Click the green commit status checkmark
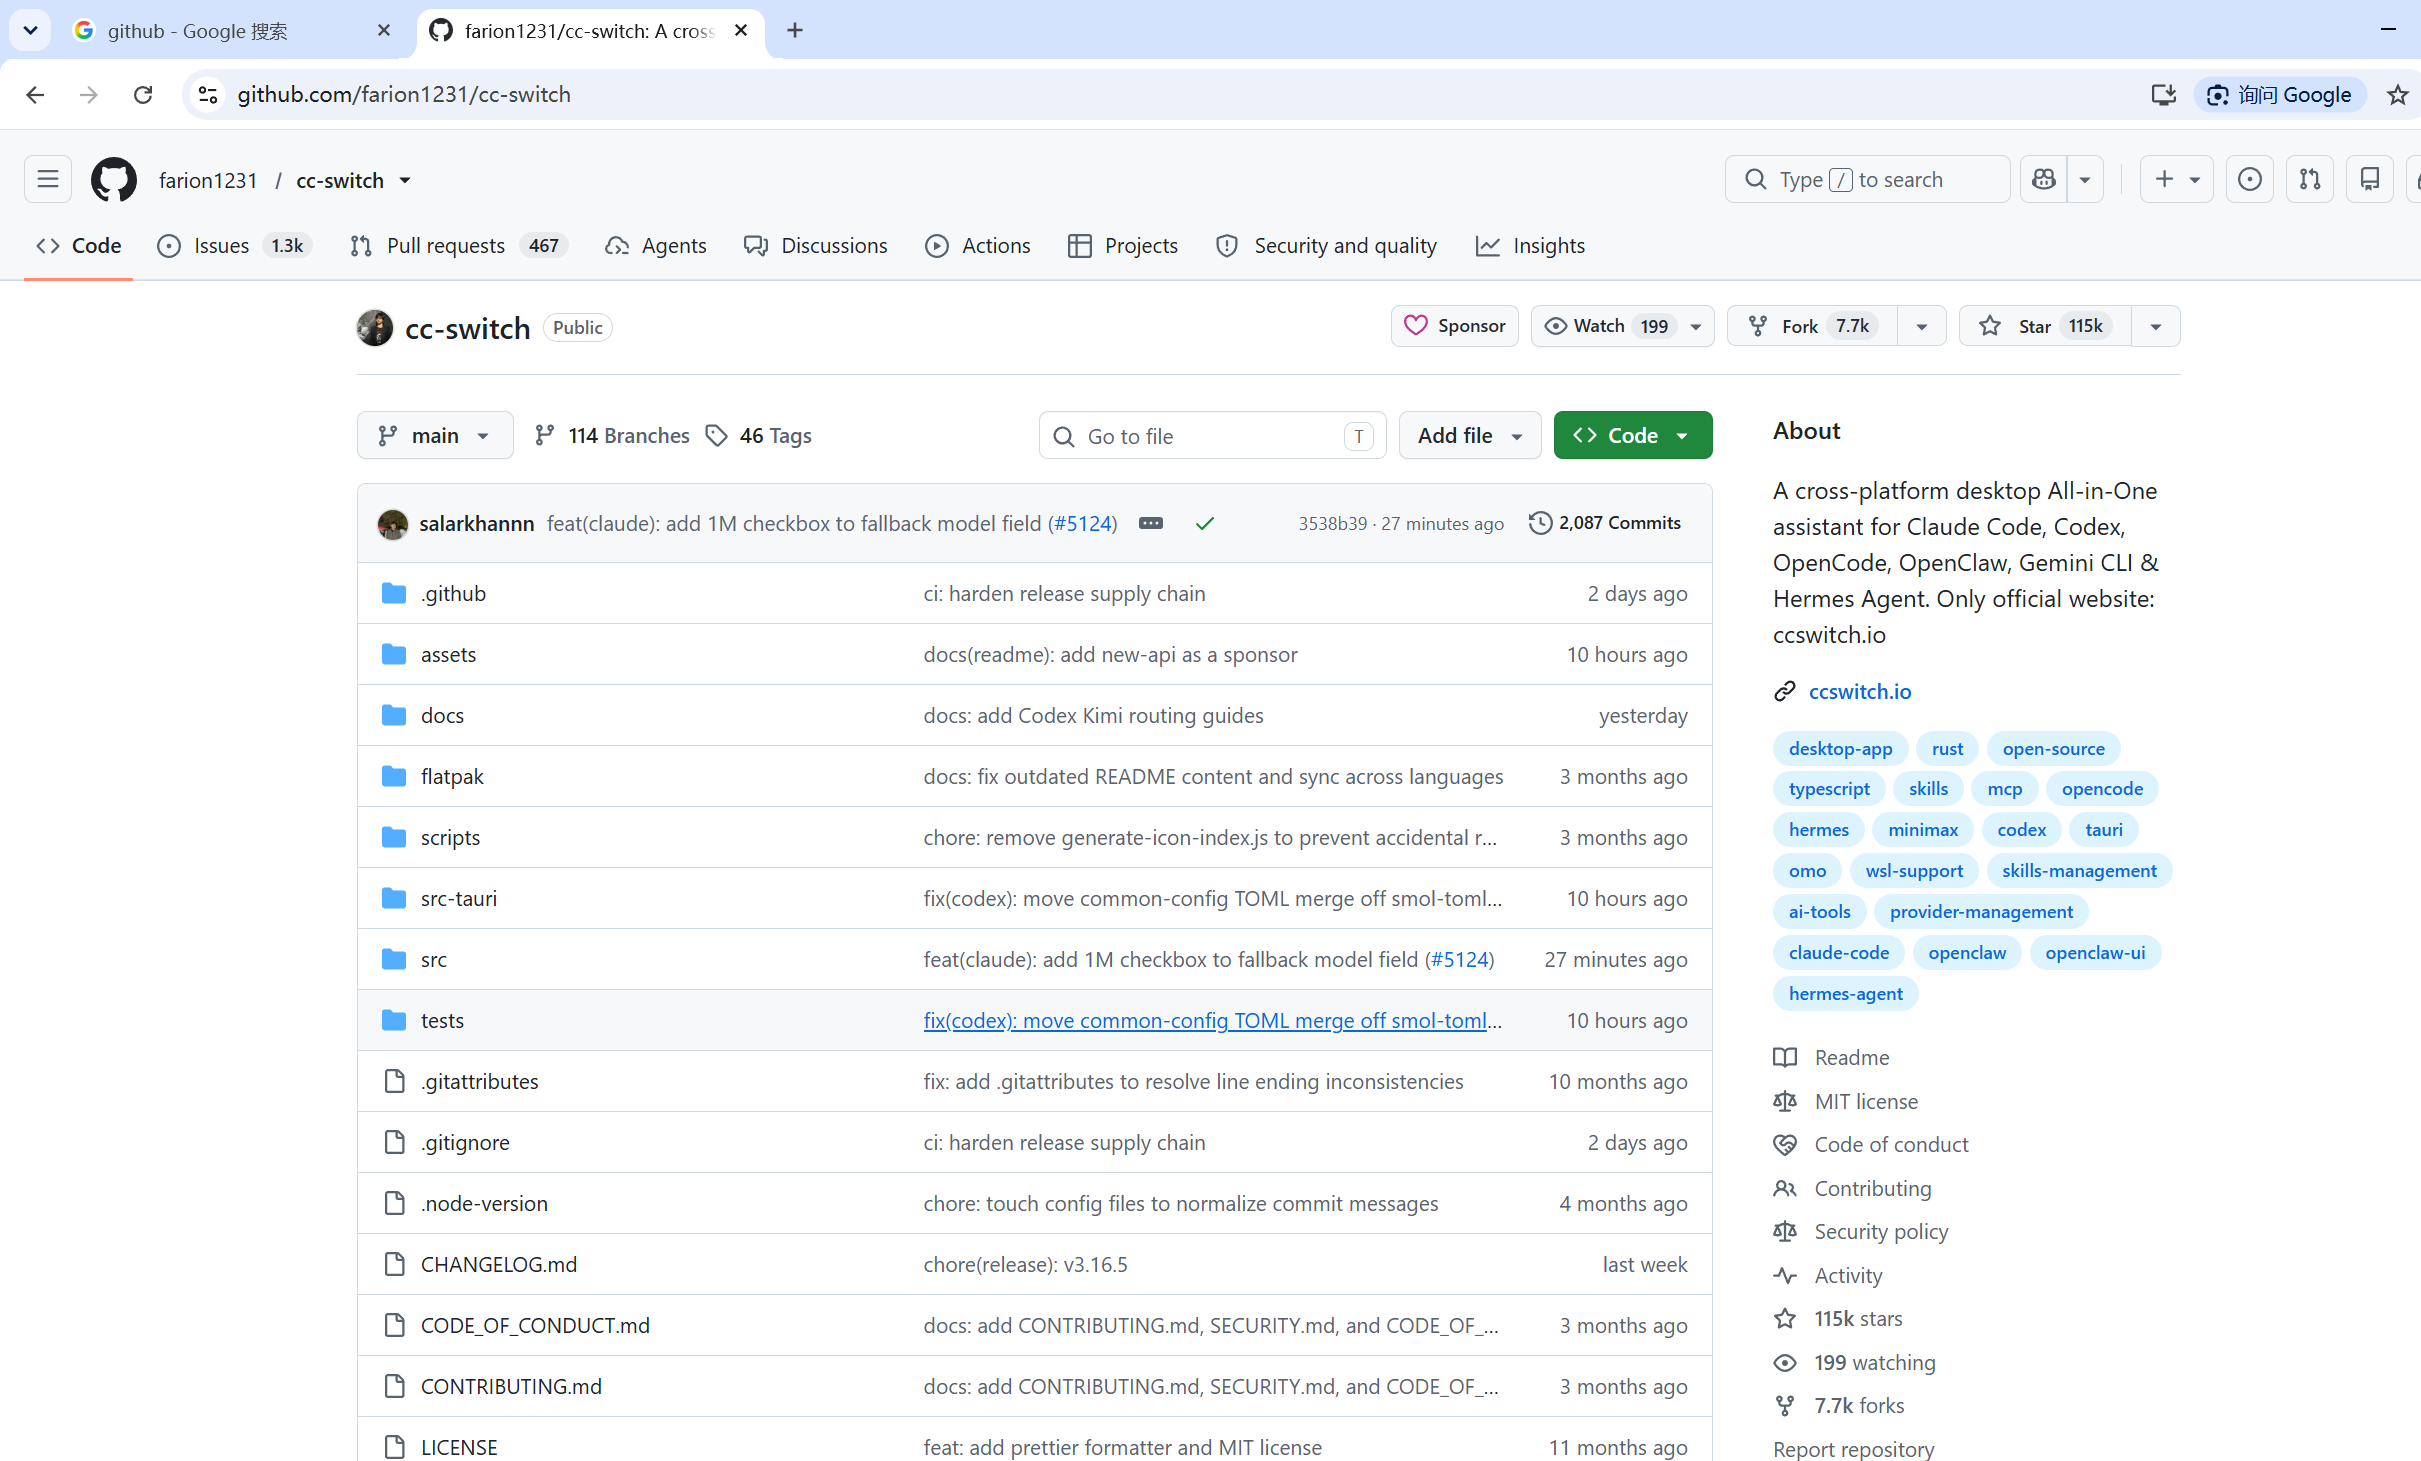 (1205, 523)
